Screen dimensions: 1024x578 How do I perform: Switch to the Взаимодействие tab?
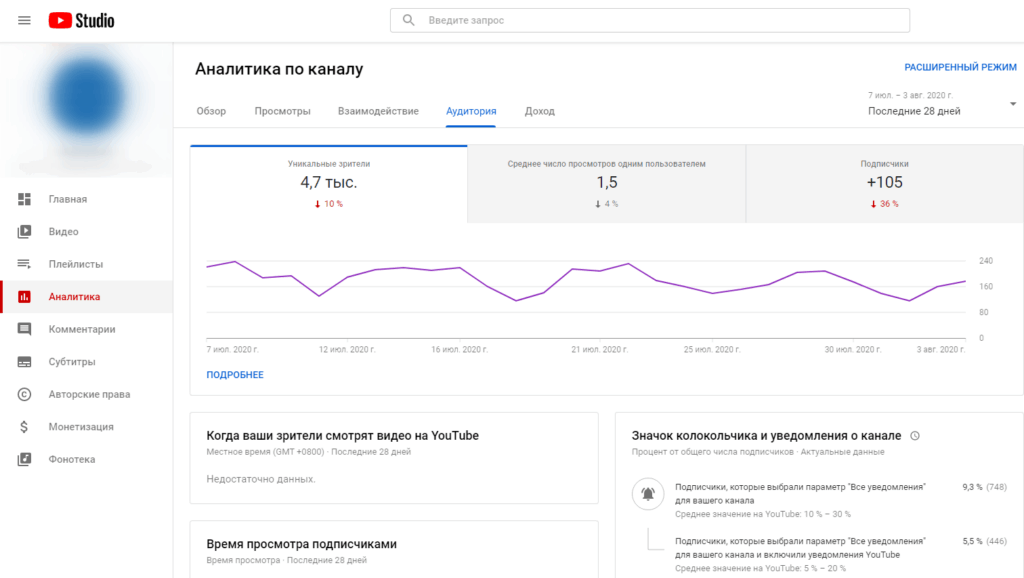[378, 111]
